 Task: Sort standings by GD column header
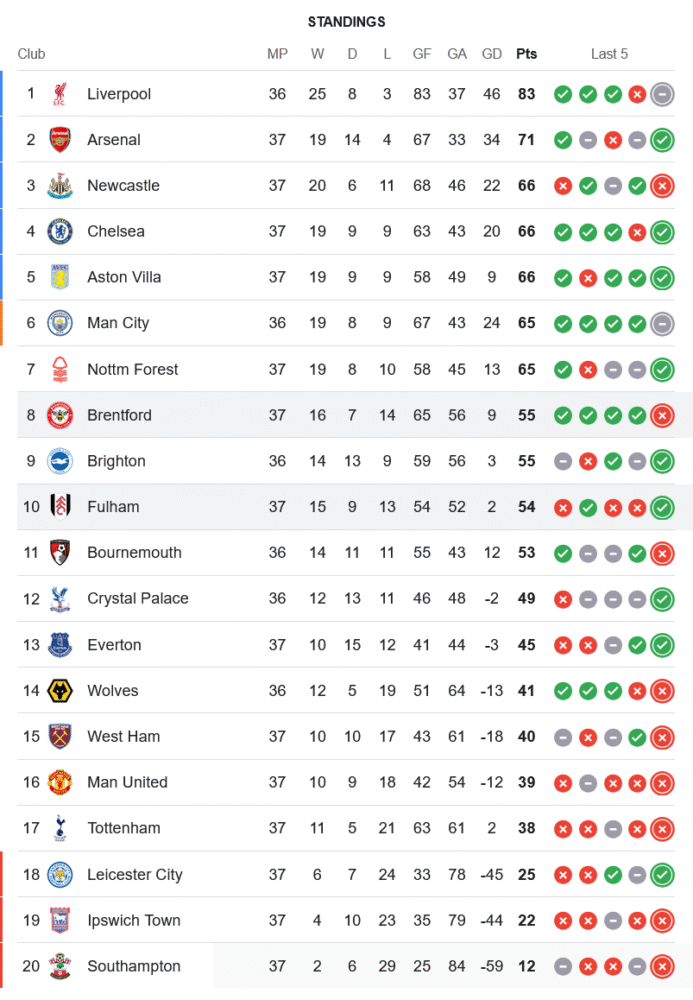491,54
